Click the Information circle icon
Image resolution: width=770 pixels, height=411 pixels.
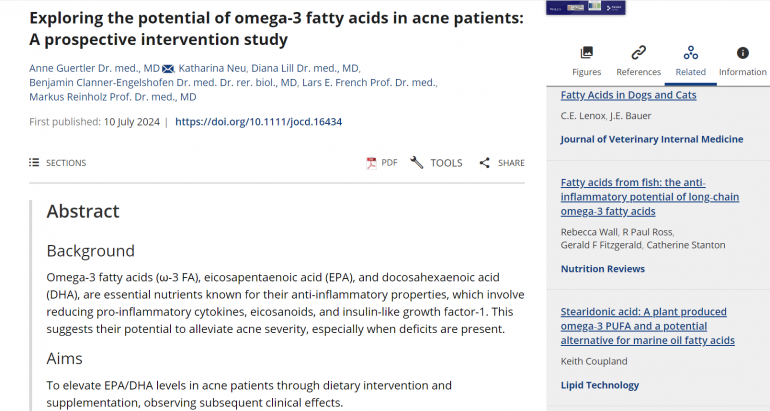742,53
